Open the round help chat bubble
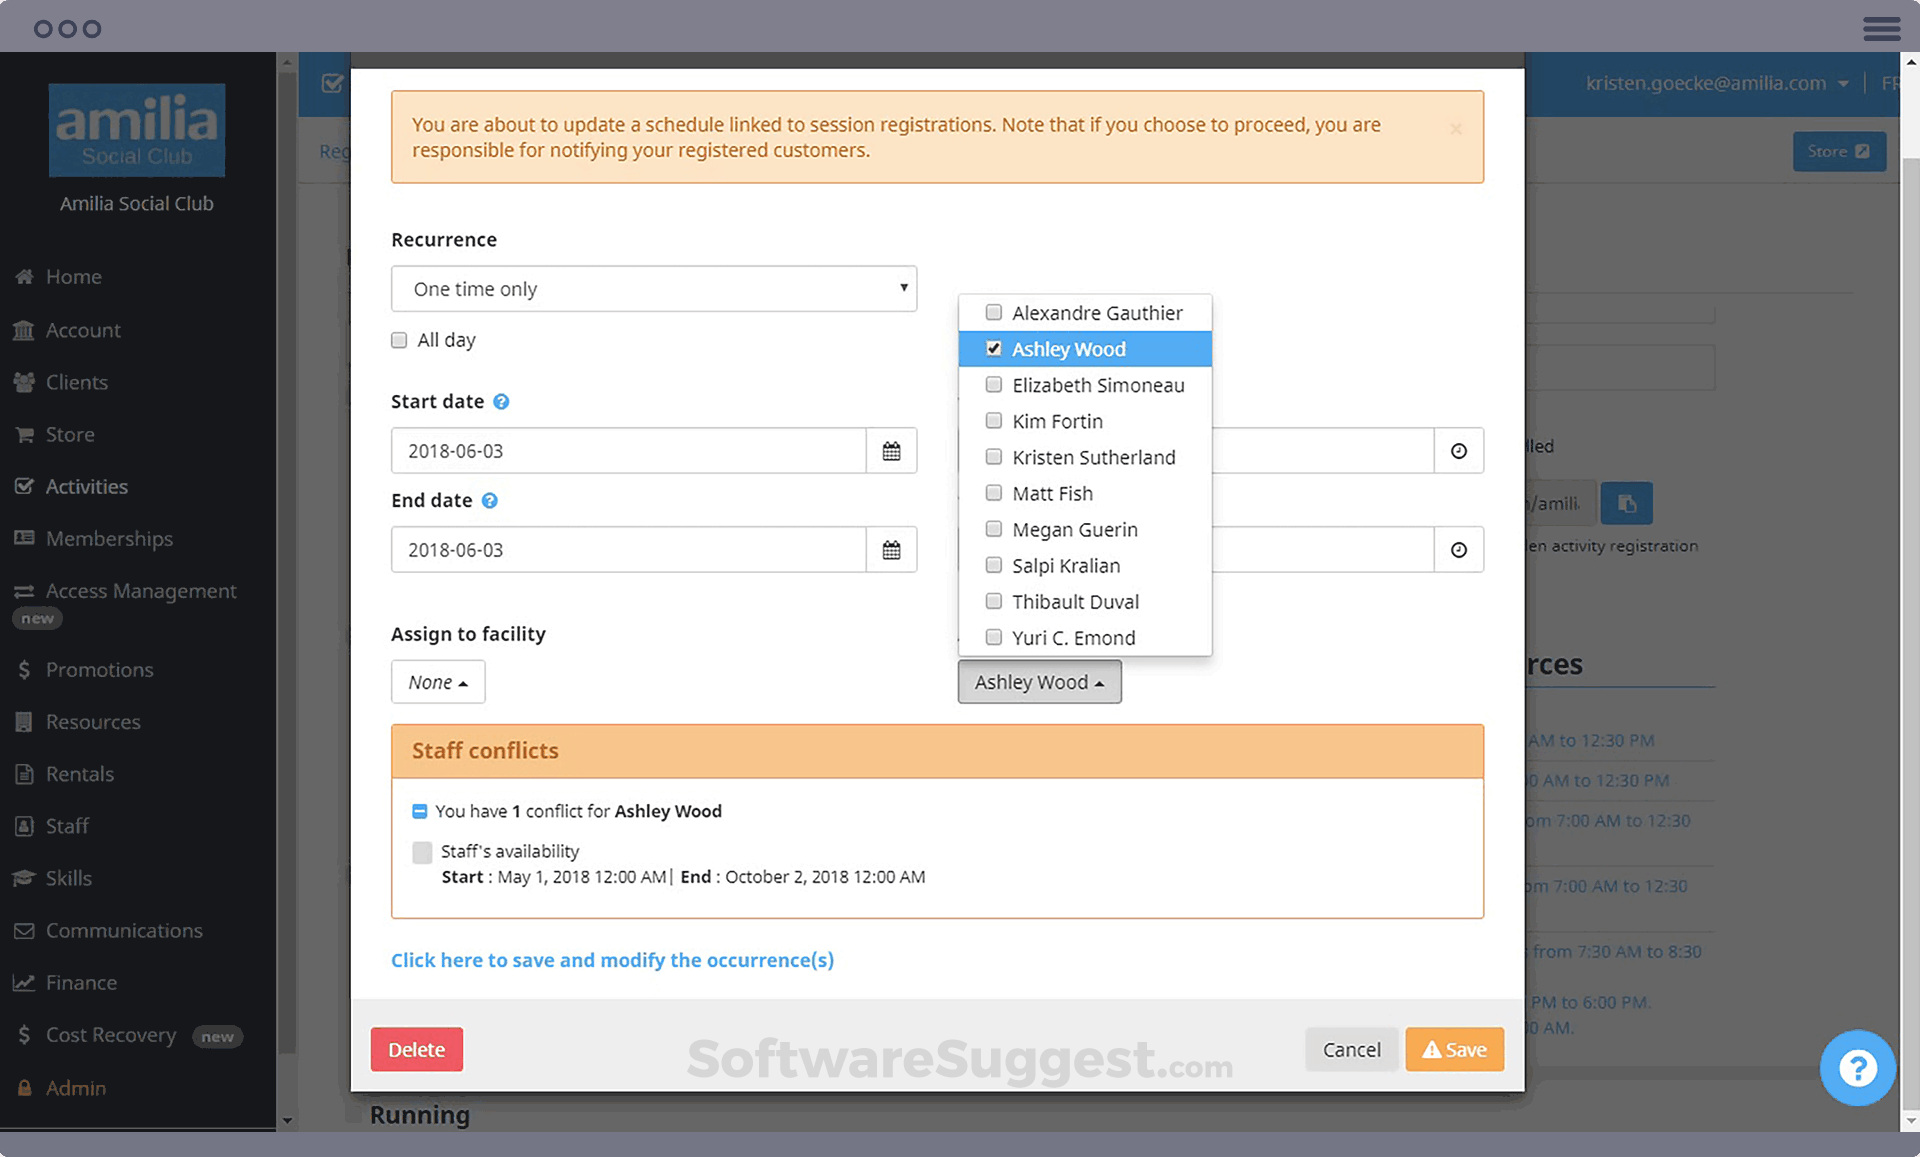Screen dimensions: 1920x1157 coord(1857,1068)
